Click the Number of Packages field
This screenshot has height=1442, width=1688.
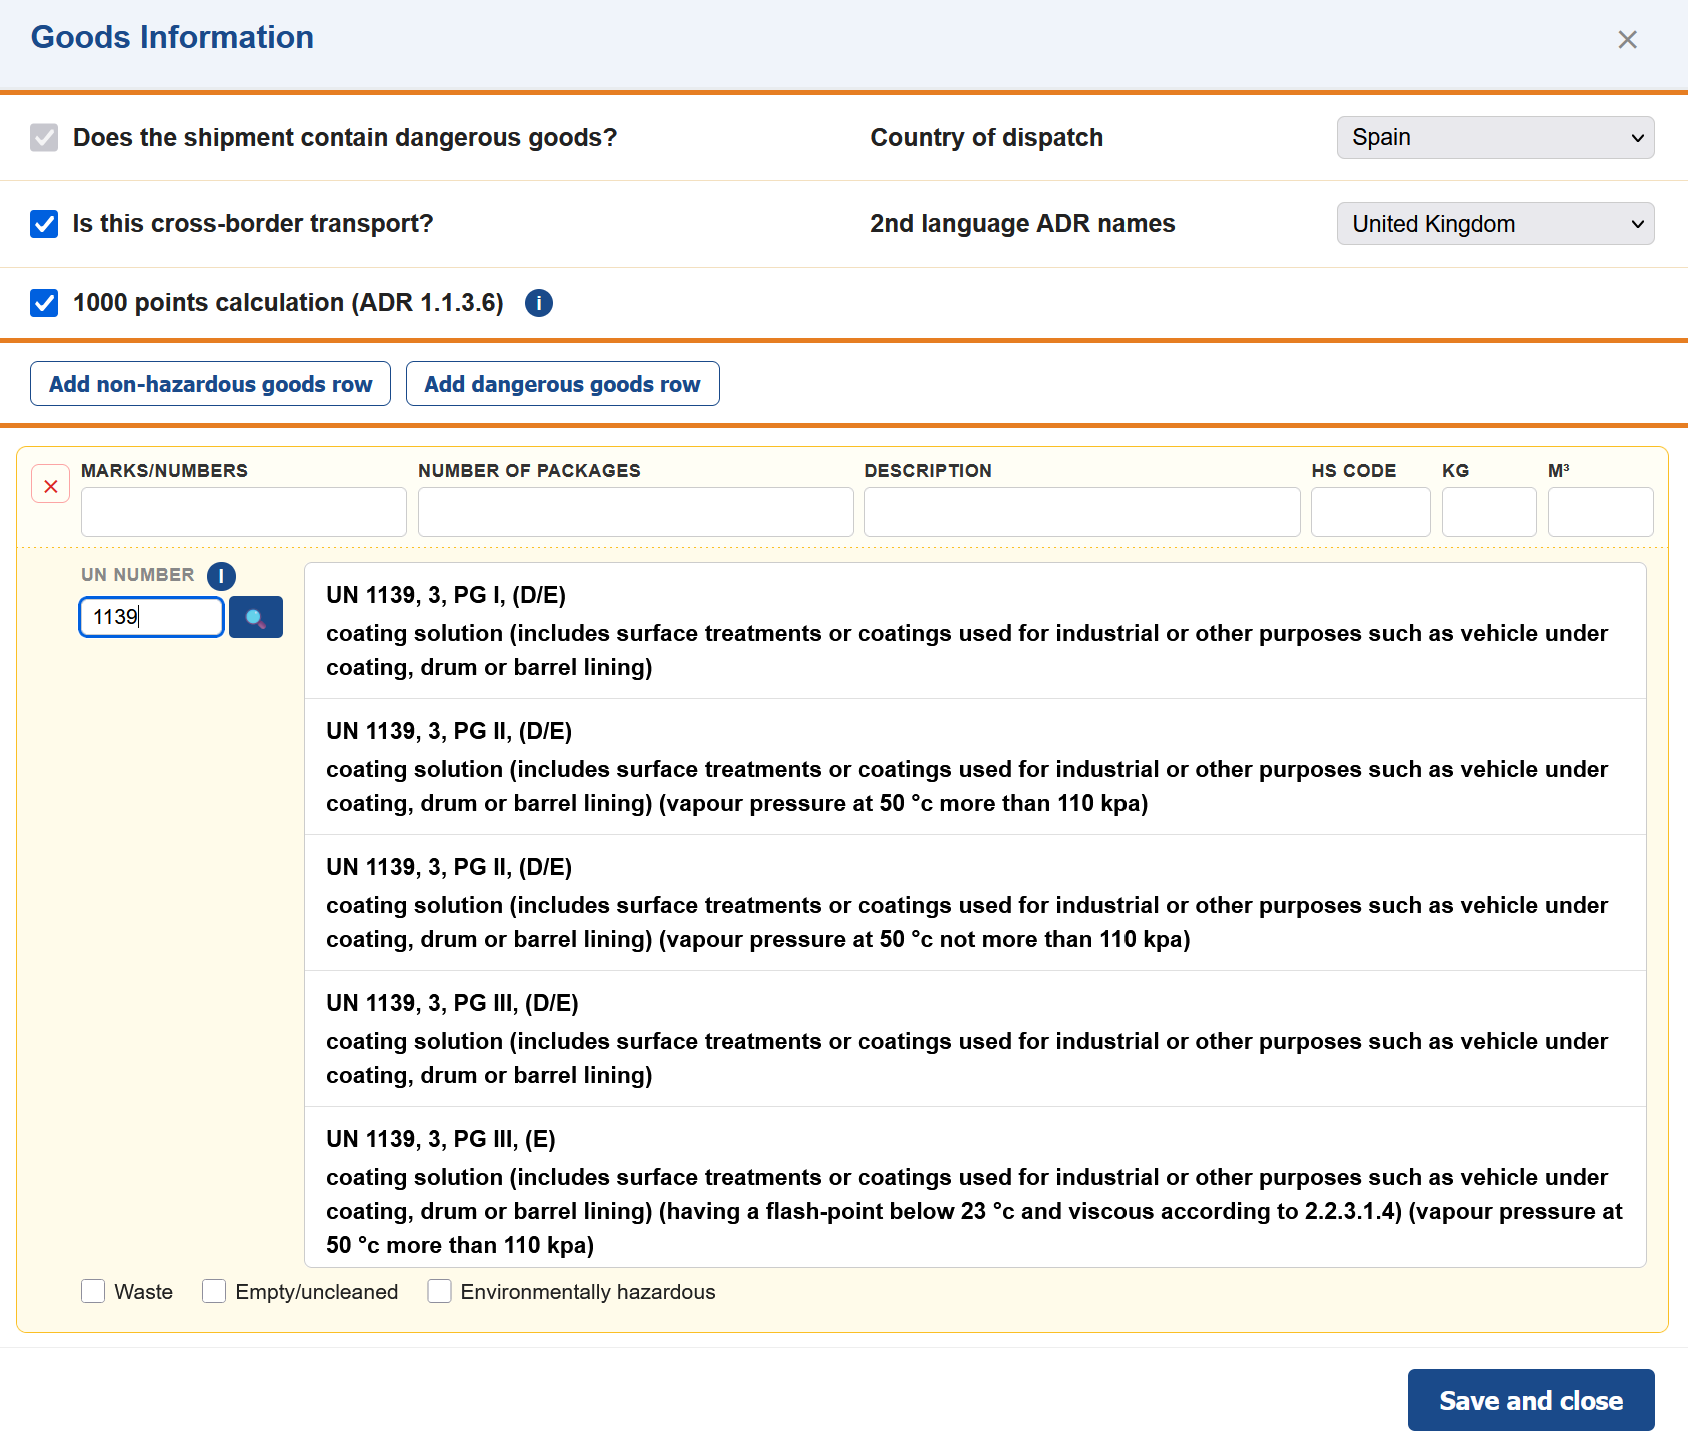[x=635, y=512]
